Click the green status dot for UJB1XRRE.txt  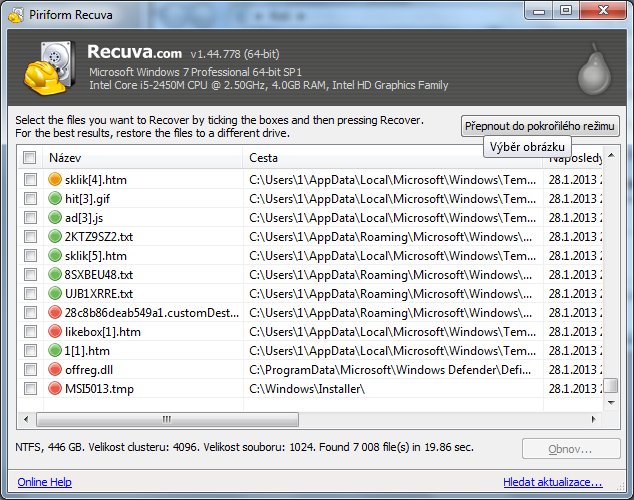[55, 293]
